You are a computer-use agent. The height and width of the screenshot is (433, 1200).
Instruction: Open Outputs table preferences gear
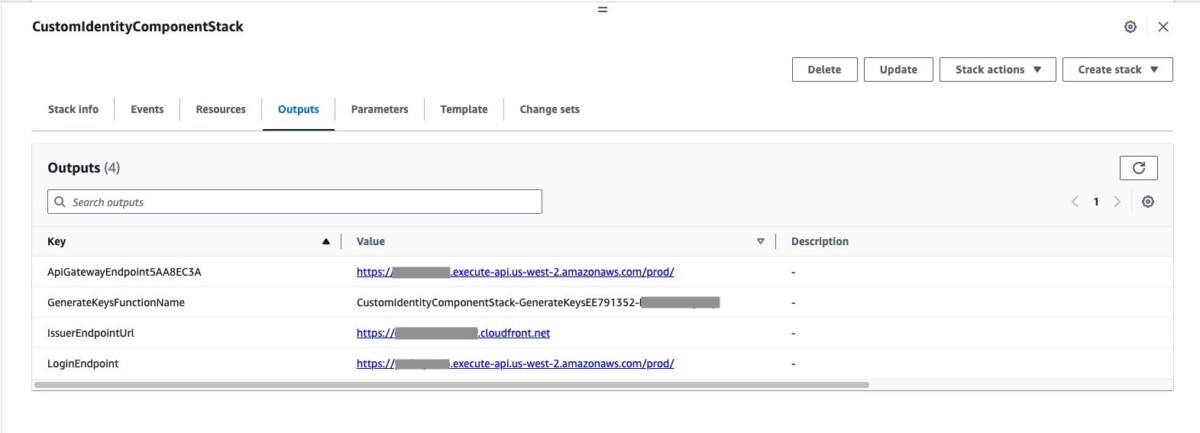point(1148,202)
